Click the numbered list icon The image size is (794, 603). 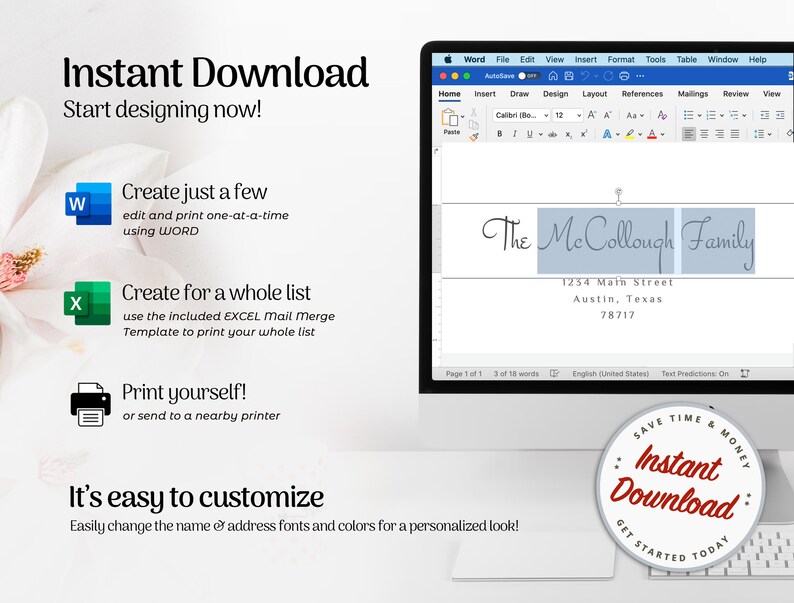coord(711,115)
